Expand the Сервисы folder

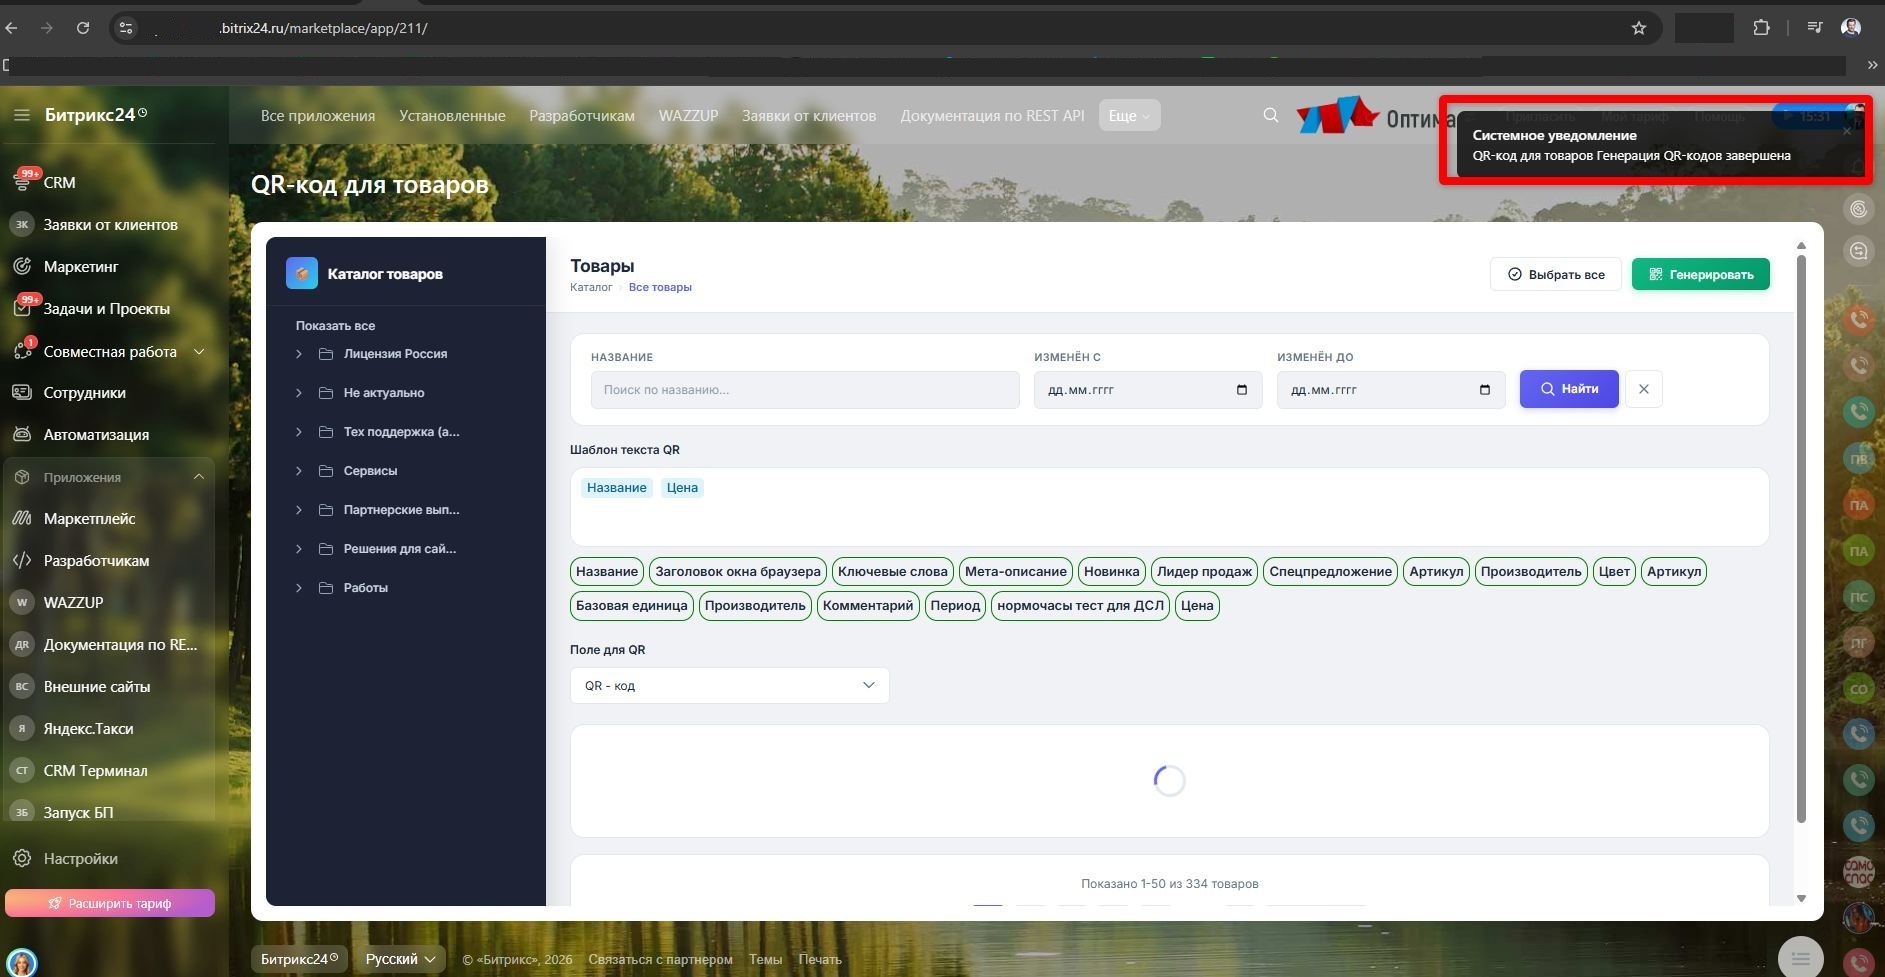pos(298,471)
